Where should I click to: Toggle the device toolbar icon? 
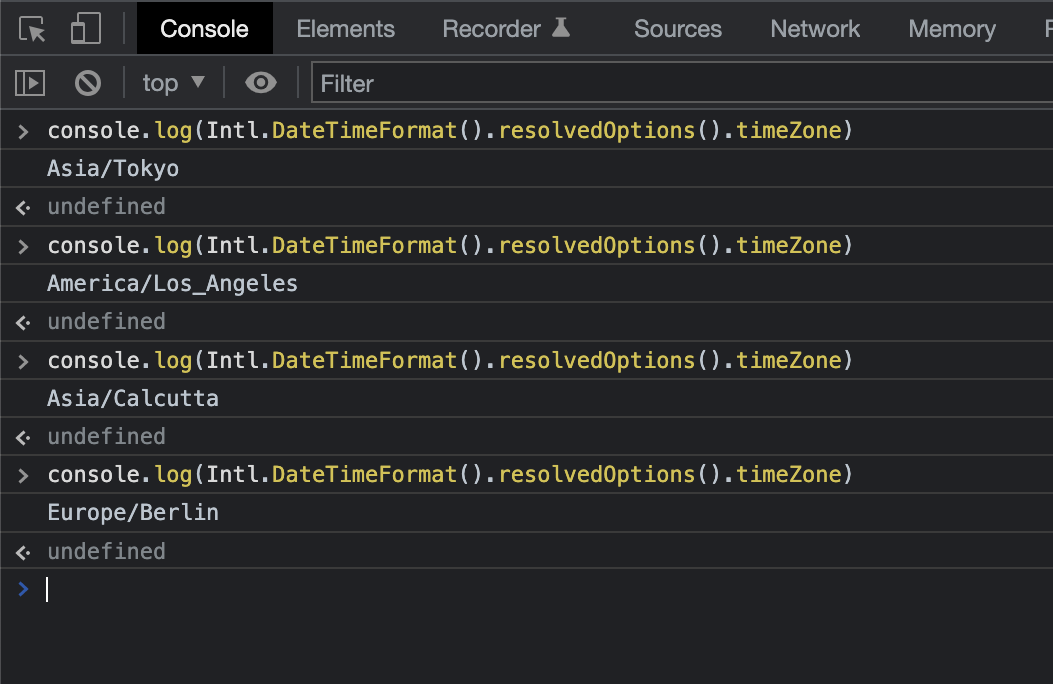(x=85, y=29)
